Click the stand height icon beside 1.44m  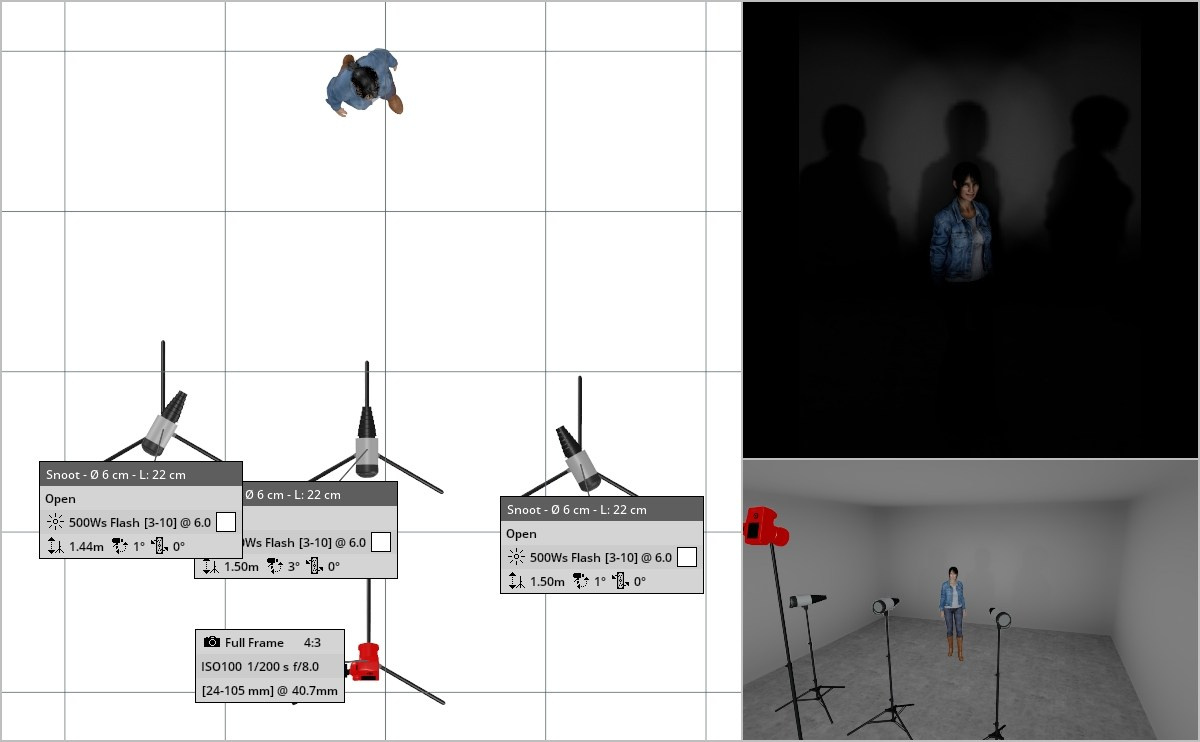tap(55, 546)
